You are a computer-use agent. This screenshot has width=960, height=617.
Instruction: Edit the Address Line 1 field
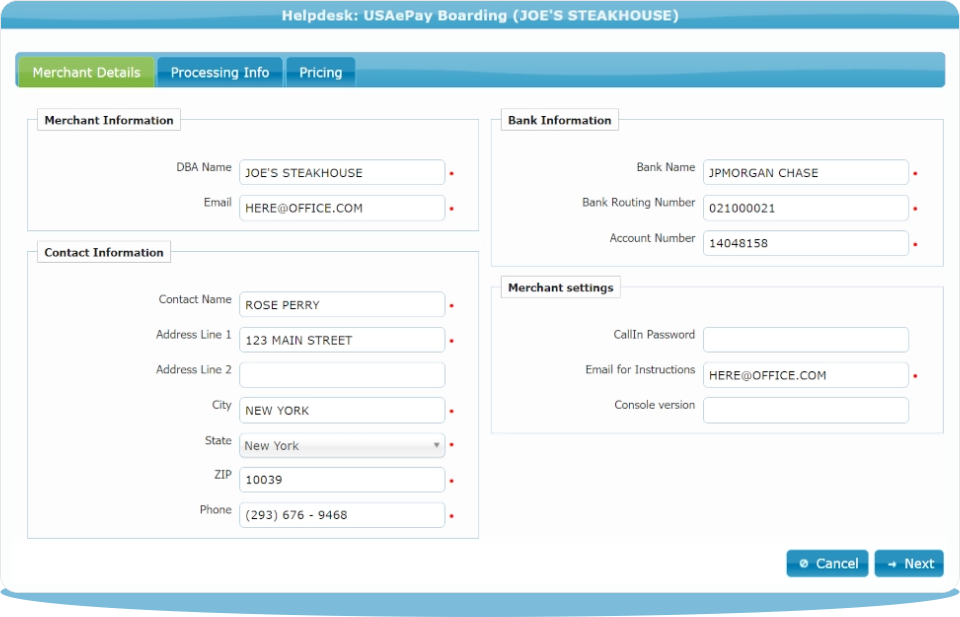coord(342,340)
